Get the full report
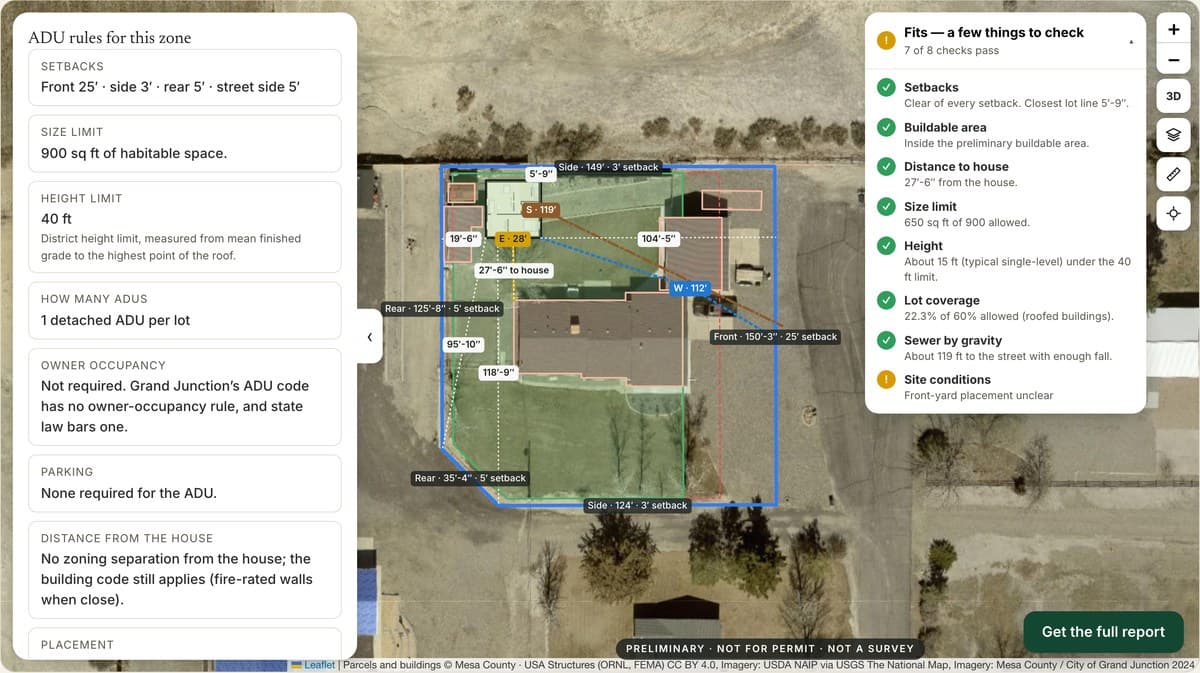The width and height of the screenshot is (1200, 673). 1103,632
